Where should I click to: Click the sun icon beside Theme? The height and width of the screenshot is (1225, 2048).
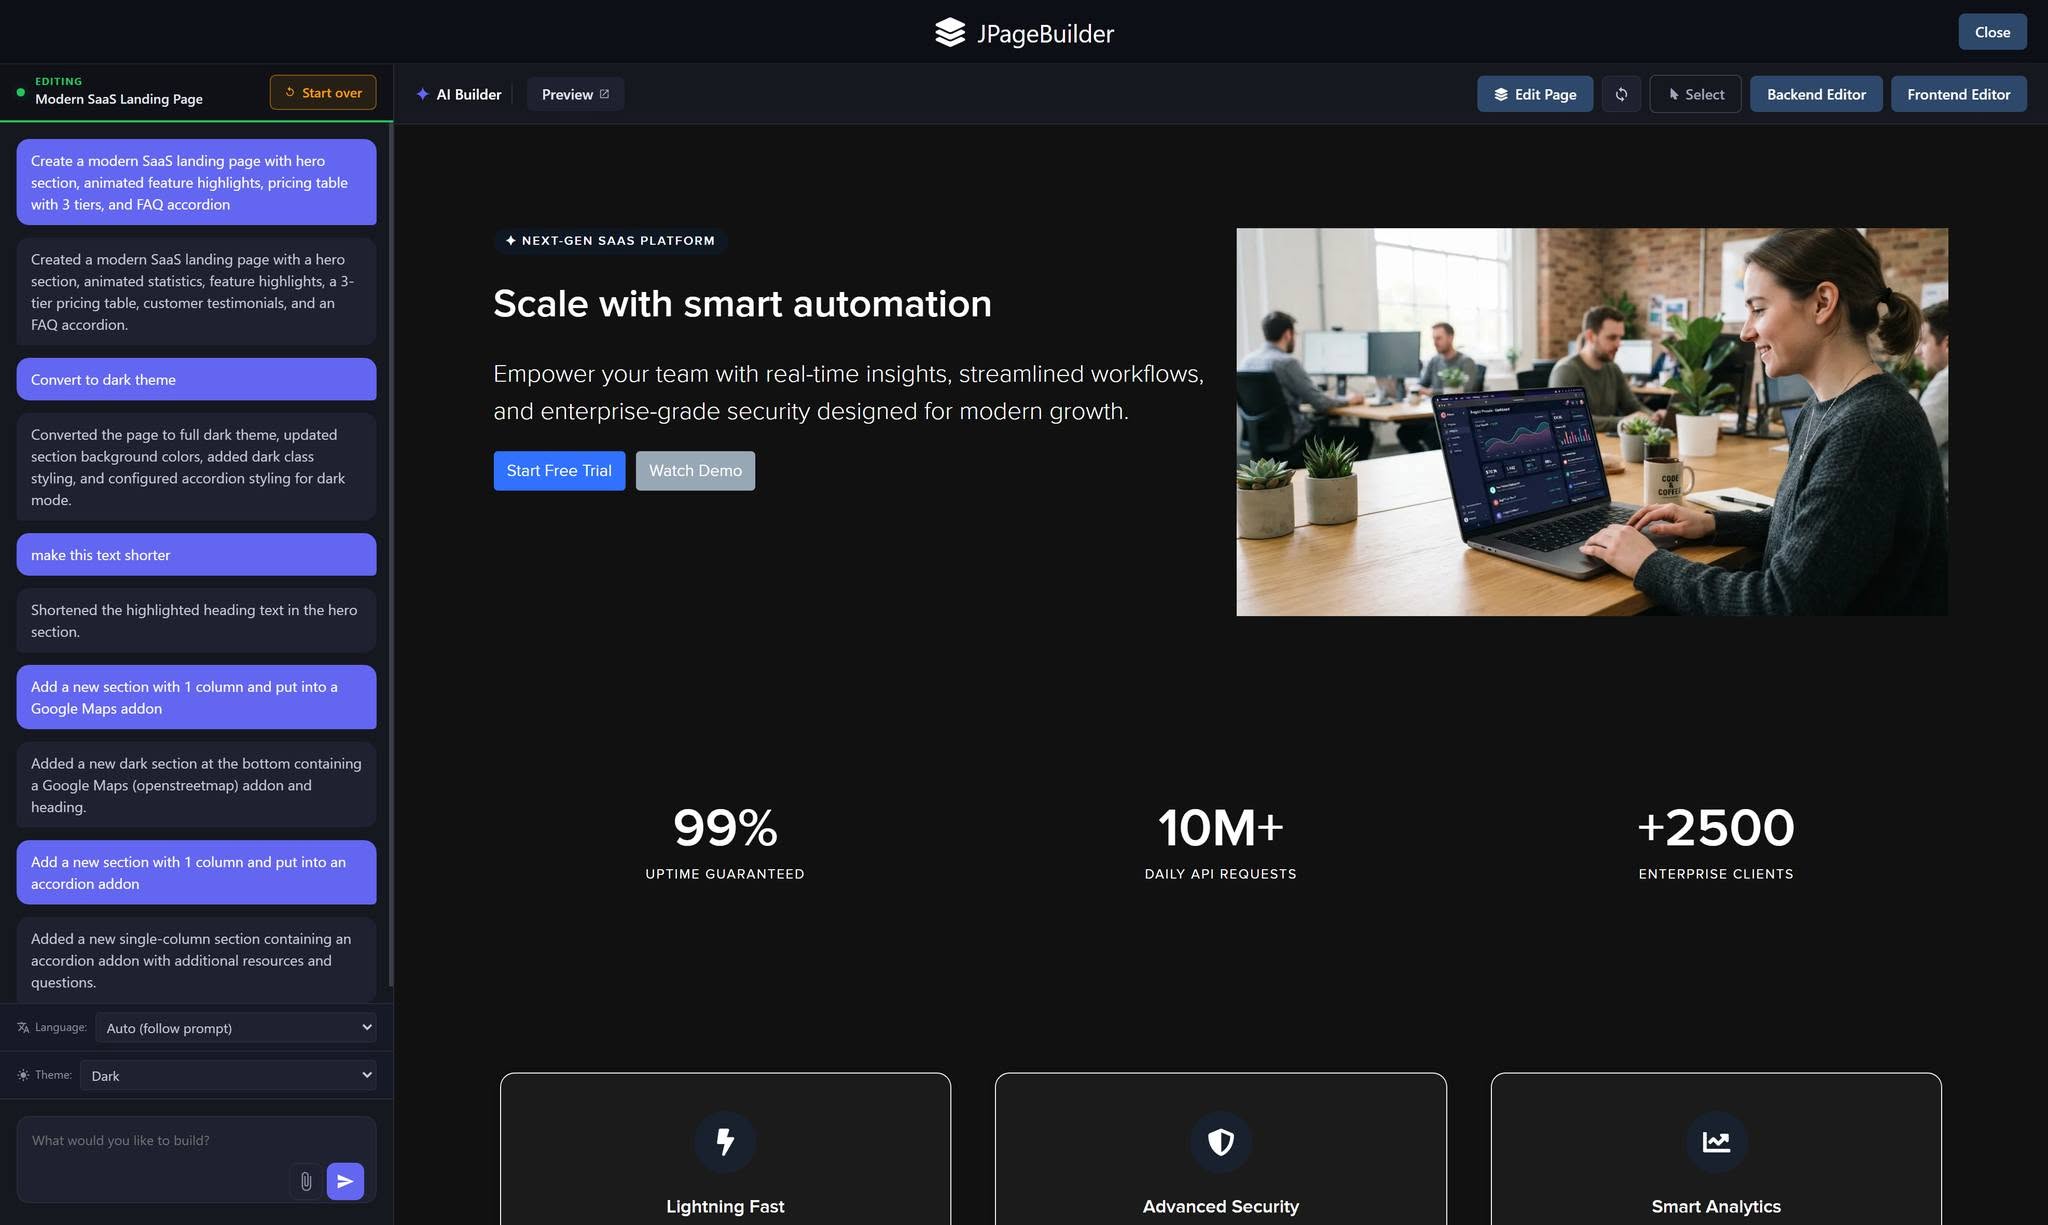tap(23, 1075)
